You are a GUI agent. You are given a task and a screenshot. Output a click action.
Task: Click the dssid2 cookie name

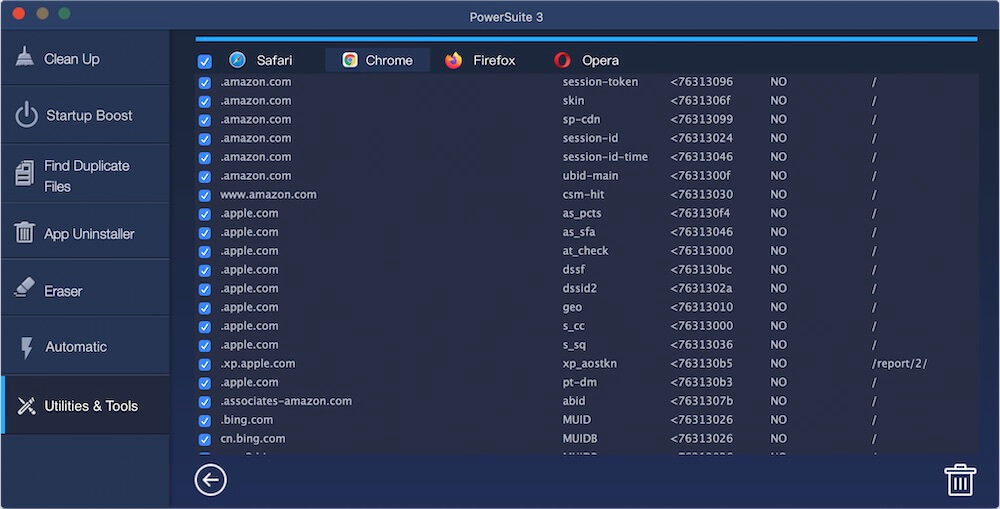tap(579, 288)
